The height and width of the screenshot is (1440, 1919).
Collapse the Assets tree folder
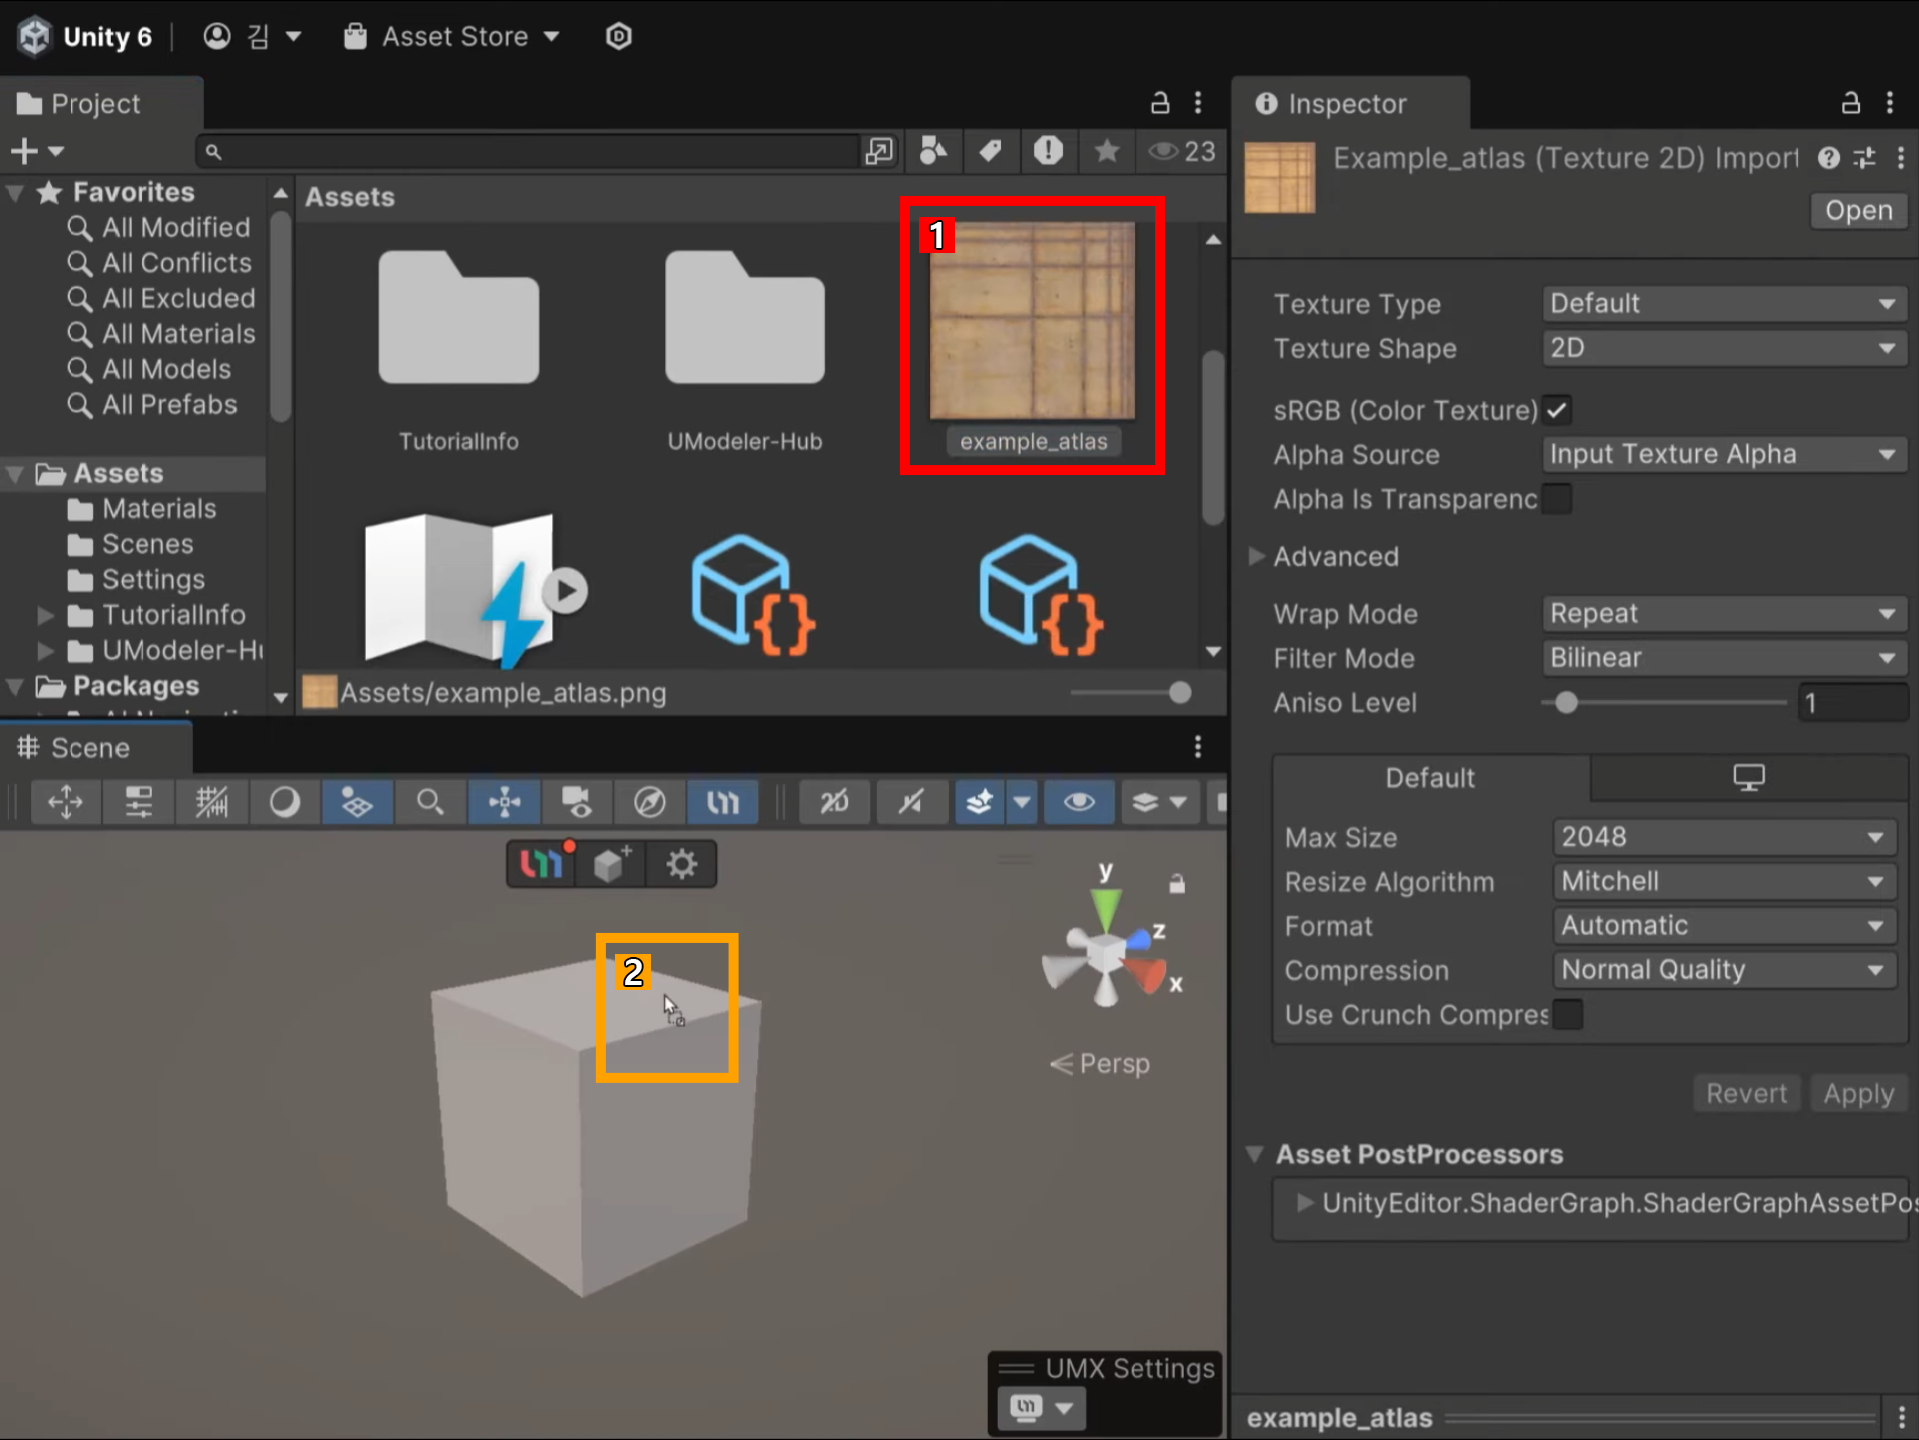tap(15, 473)
